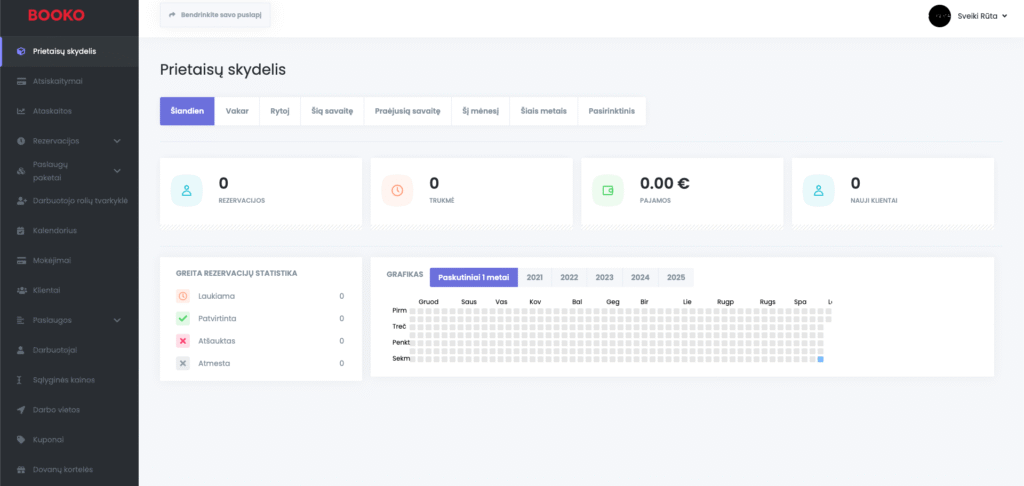This screenshot has height=486, width=1024.
Task: Click the green Patvirtinta checkmark icon
Action: [x=183, y=318]
